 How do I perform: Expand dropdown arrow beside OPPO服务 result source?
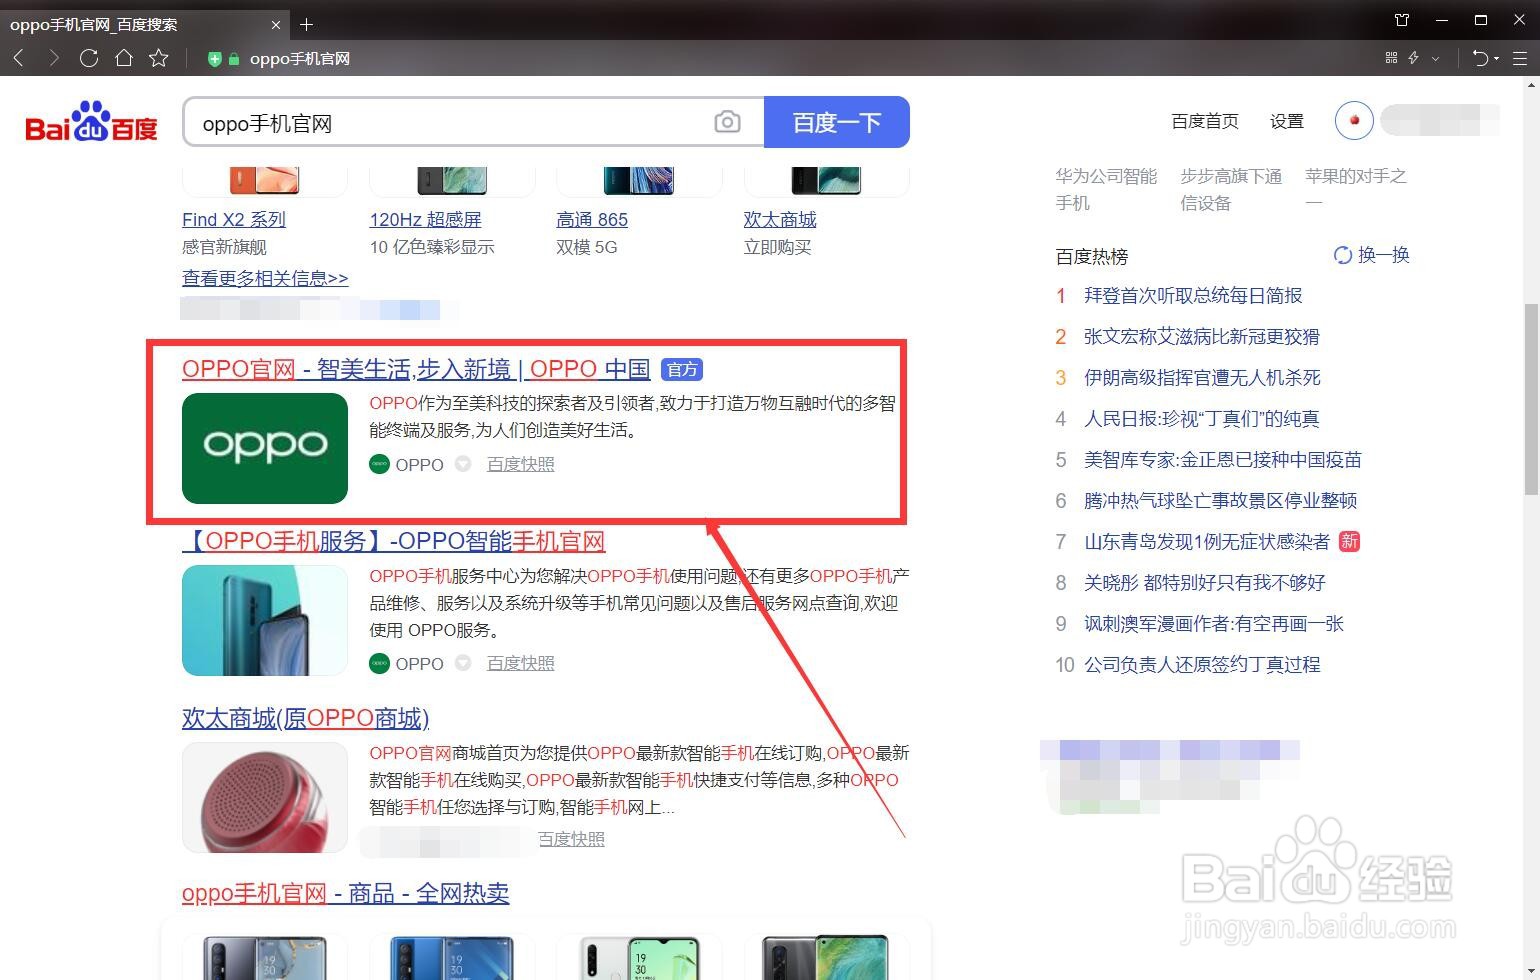pos(463,663)
